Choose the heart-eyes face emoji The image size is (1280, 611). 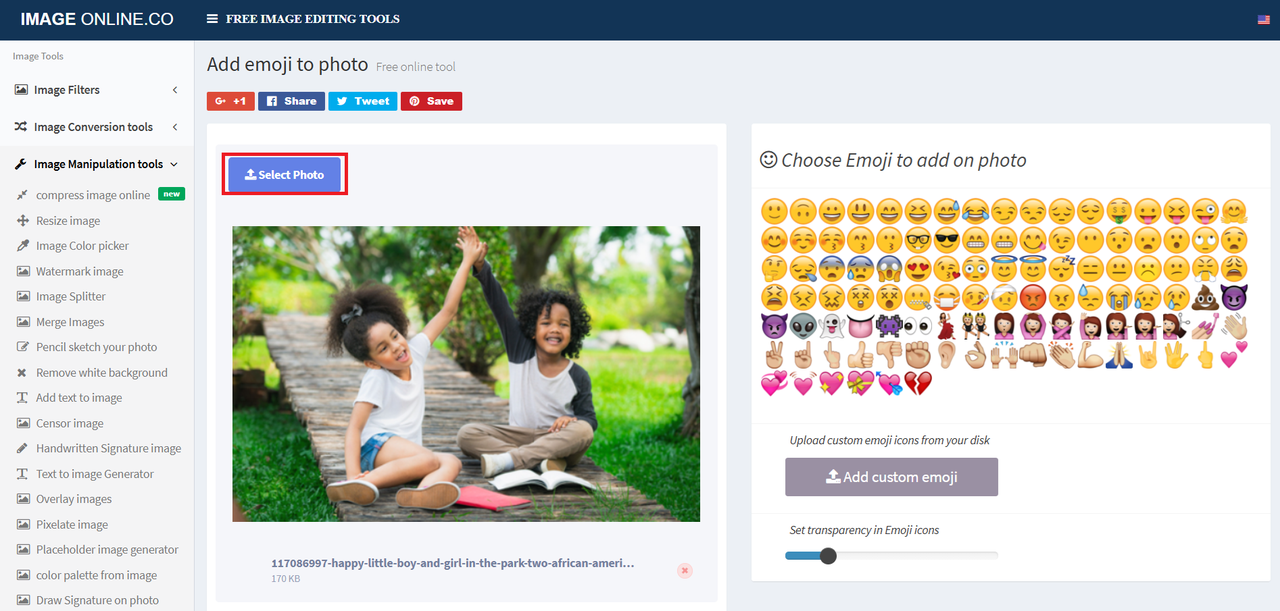pos(917,268)
